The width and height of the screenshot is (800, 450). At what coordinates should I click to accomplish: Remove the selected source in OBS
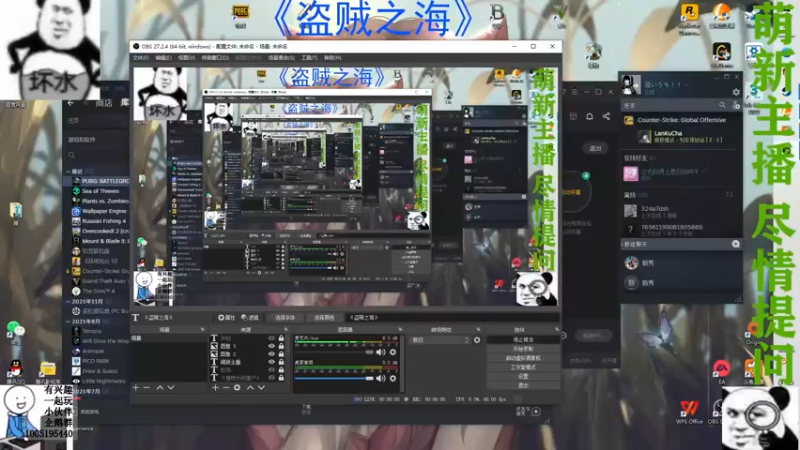(226, 388)
